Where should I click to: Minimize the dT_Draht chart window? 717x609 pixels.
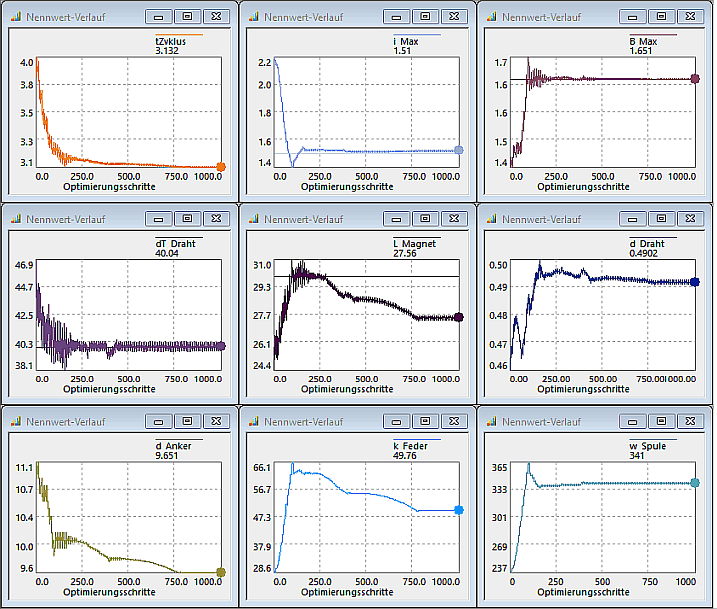[160, 218]
